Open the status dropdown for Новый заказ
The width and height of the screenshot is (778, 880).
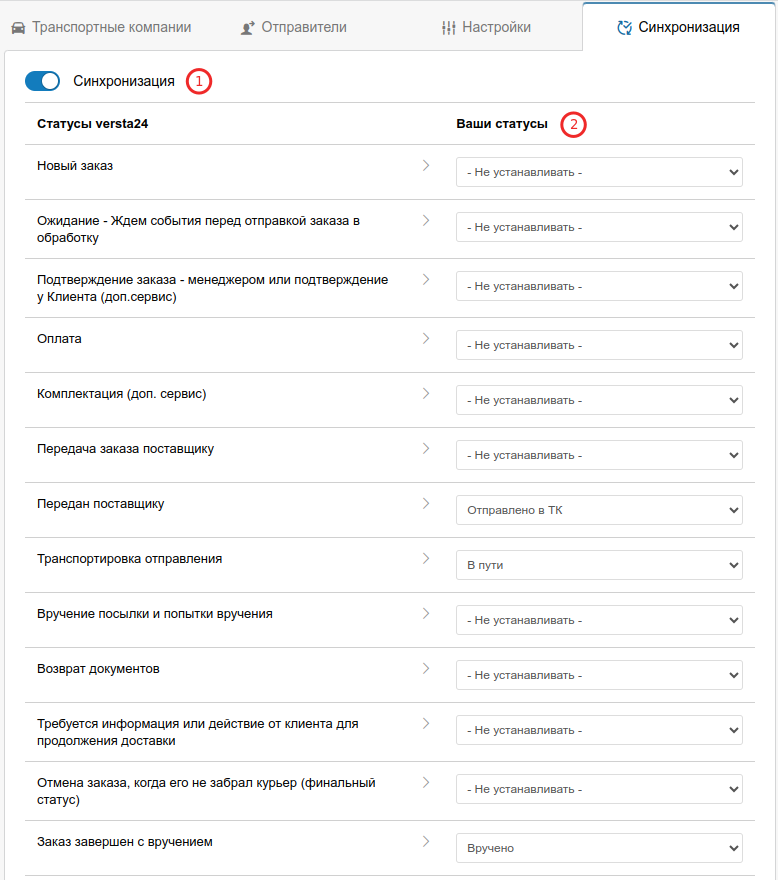(x=599, y=172)
